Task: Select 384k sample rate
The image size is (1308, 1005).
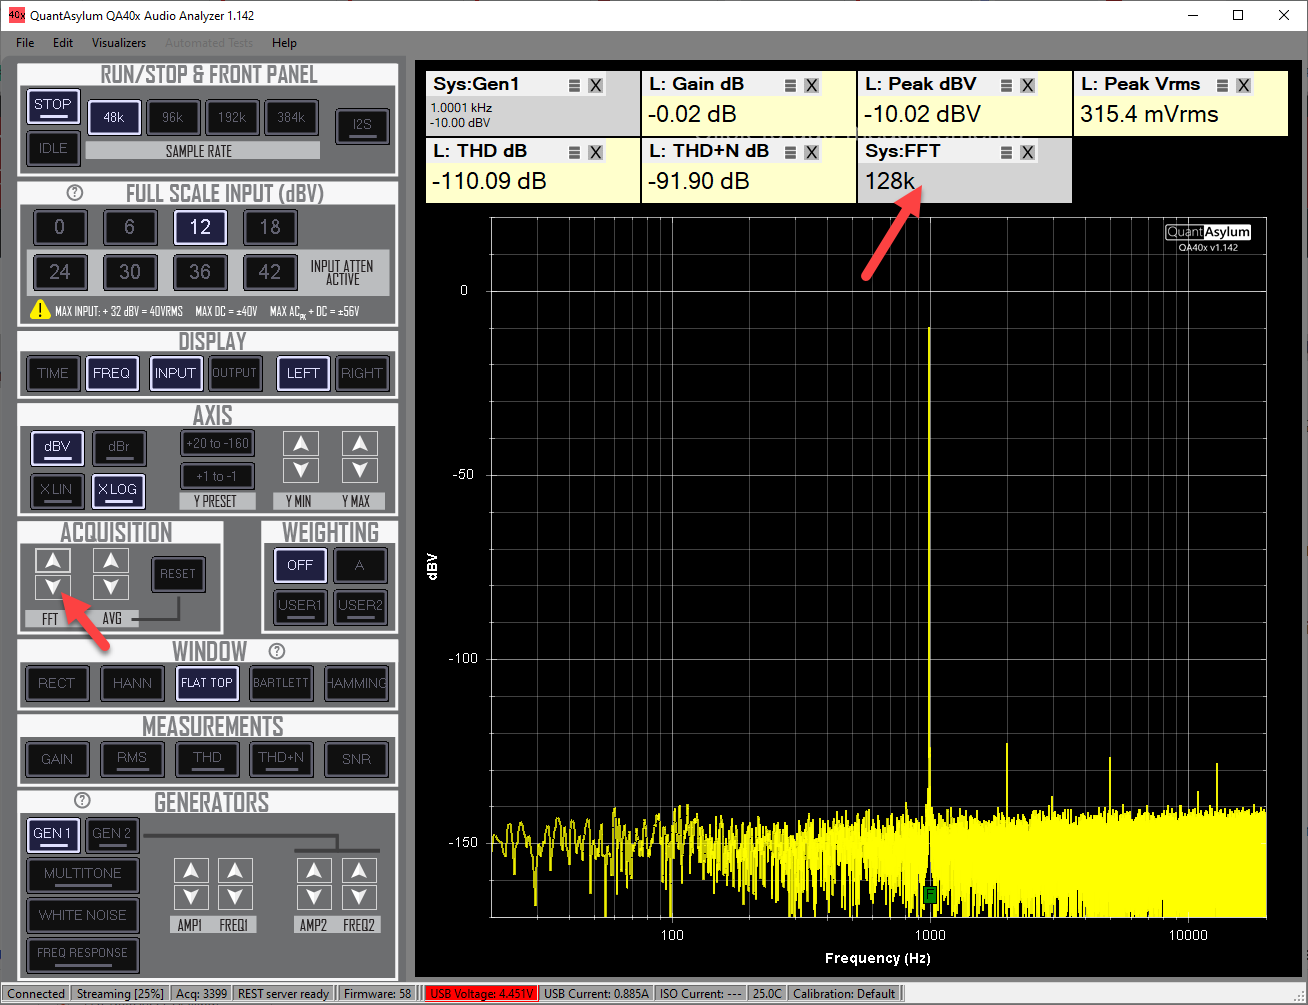Action: [291, 117]
